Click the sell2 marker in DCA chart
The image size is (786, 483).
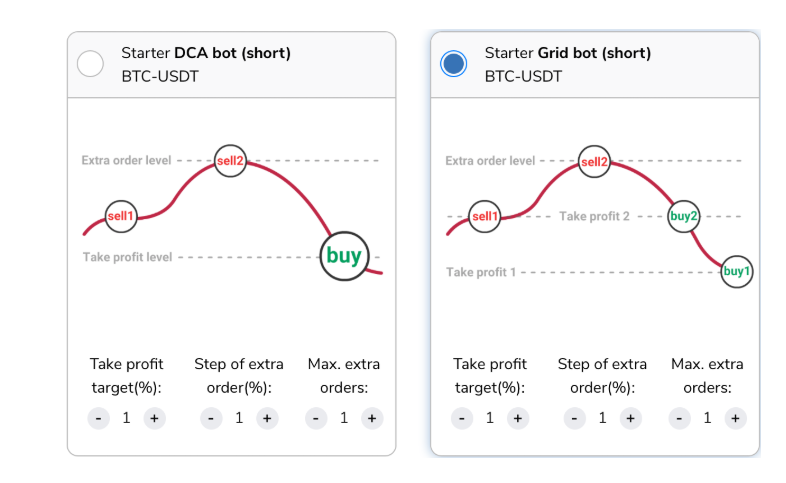(x=230, y=161)
